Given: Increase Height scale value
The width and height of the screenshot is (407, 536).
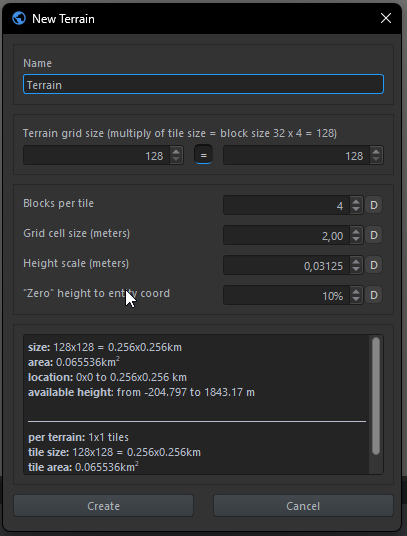Looking at the screenshot, I should [356, 261].
